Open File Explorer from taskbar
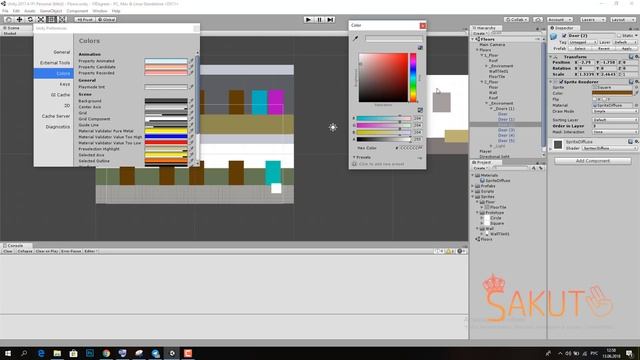Image resolution: width=640 pixels, height=360 pixels. coord(57,353)
